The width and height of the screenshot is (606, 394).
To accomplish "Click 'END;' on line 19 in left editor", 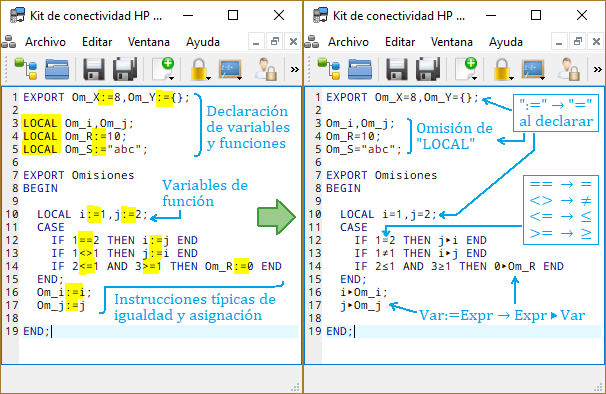I will [36, 331].
